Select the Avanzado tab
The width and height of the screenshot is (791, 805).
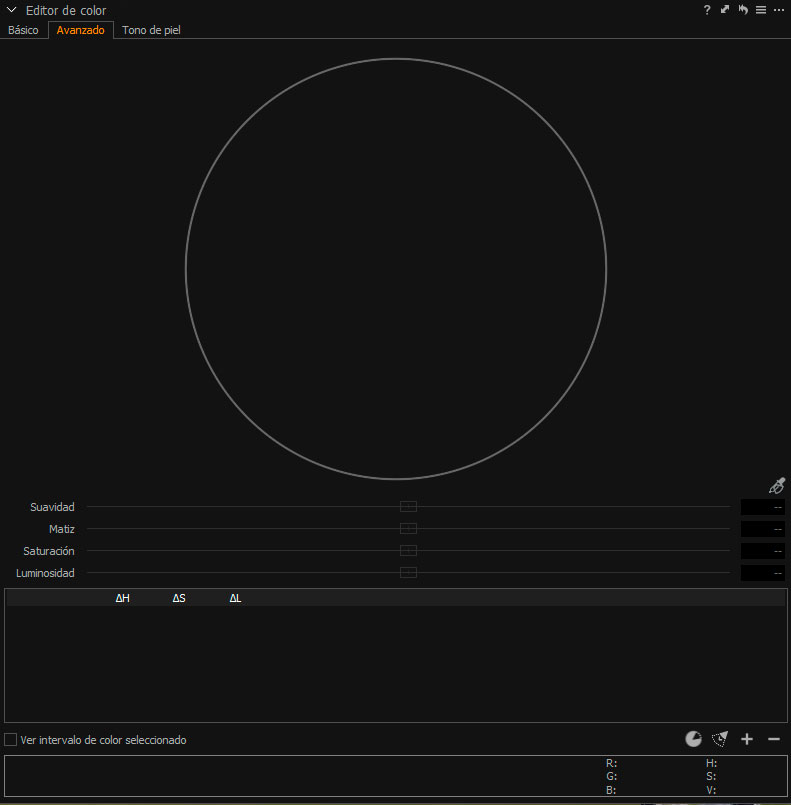coord(80,30)
